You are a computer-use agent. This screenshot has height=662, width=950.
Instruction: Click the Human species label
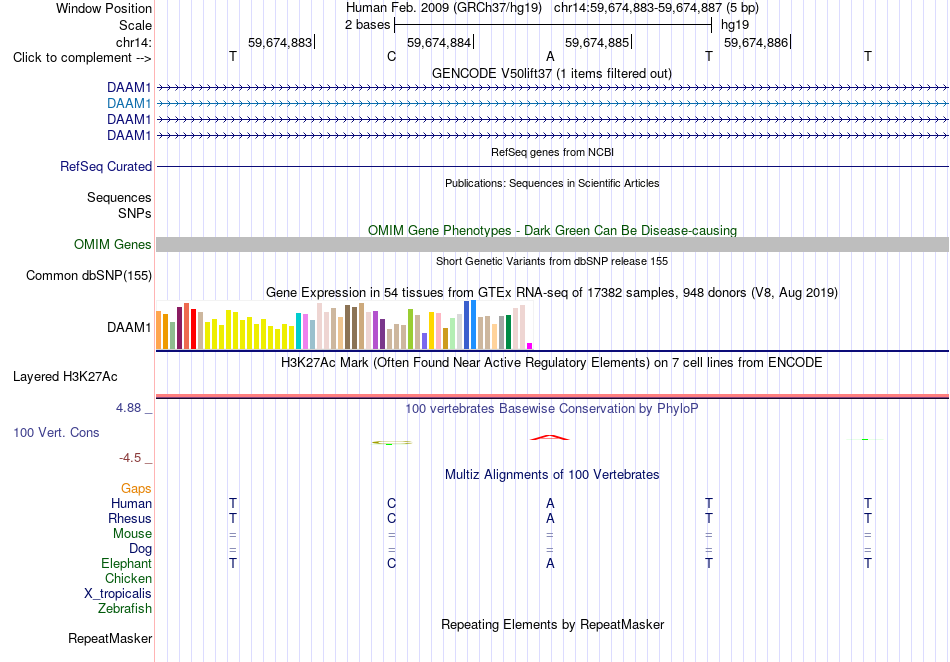(x=131, y=503)
